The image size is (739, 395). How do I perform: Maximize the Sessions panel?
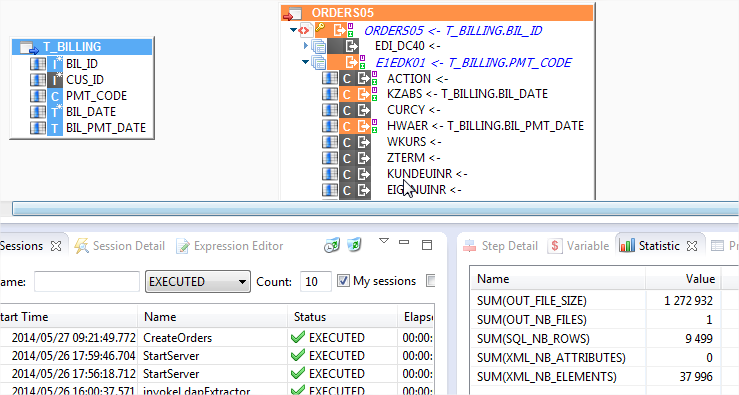[427, 245]
